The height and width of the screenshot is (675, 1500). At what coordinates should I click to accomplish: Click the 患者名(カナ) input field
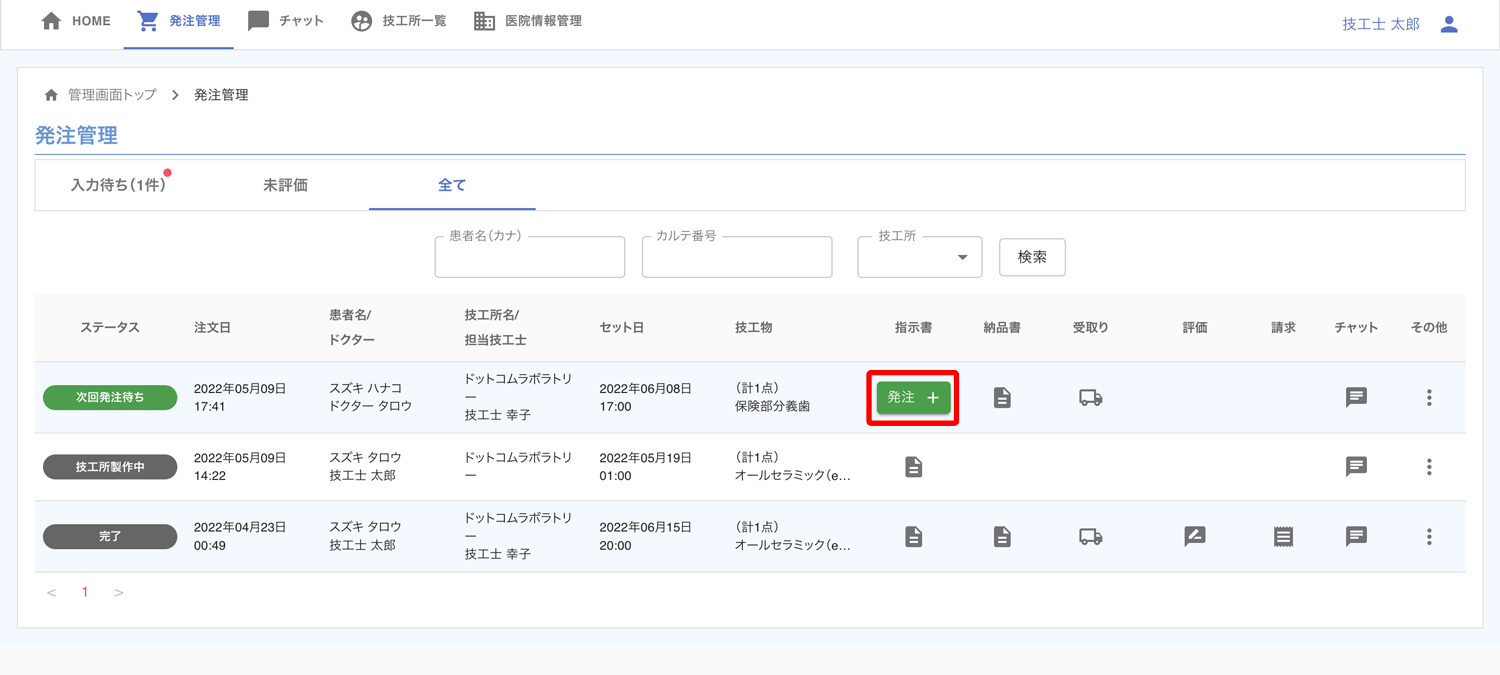pos(529,258)
